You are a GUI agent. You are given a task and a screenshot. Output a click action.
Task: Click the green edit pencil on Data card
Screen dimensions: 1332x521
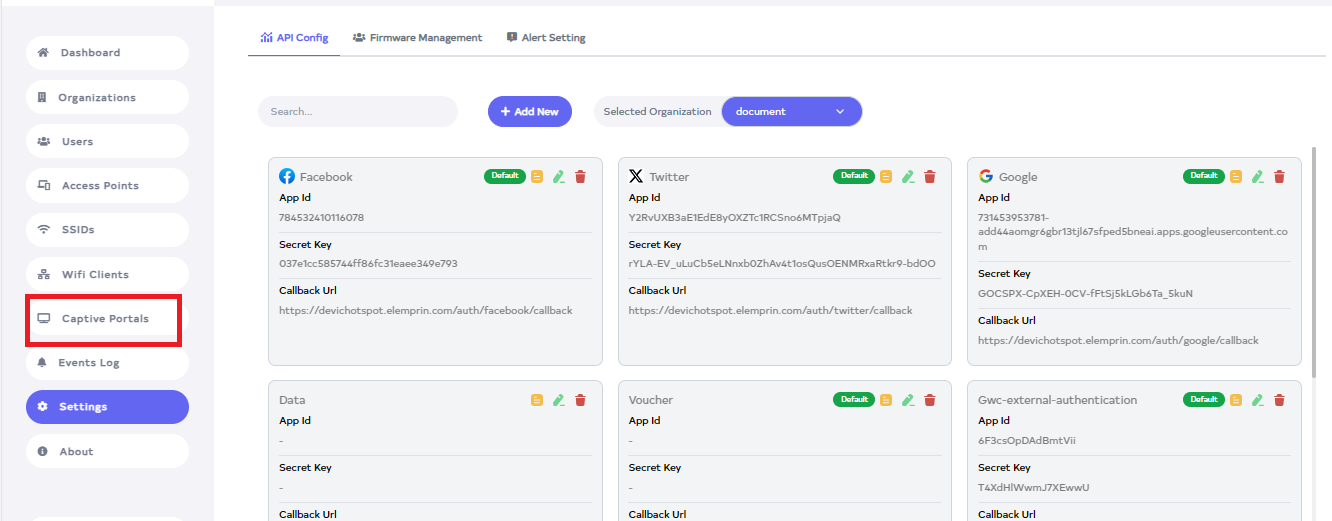pos(558,400)
